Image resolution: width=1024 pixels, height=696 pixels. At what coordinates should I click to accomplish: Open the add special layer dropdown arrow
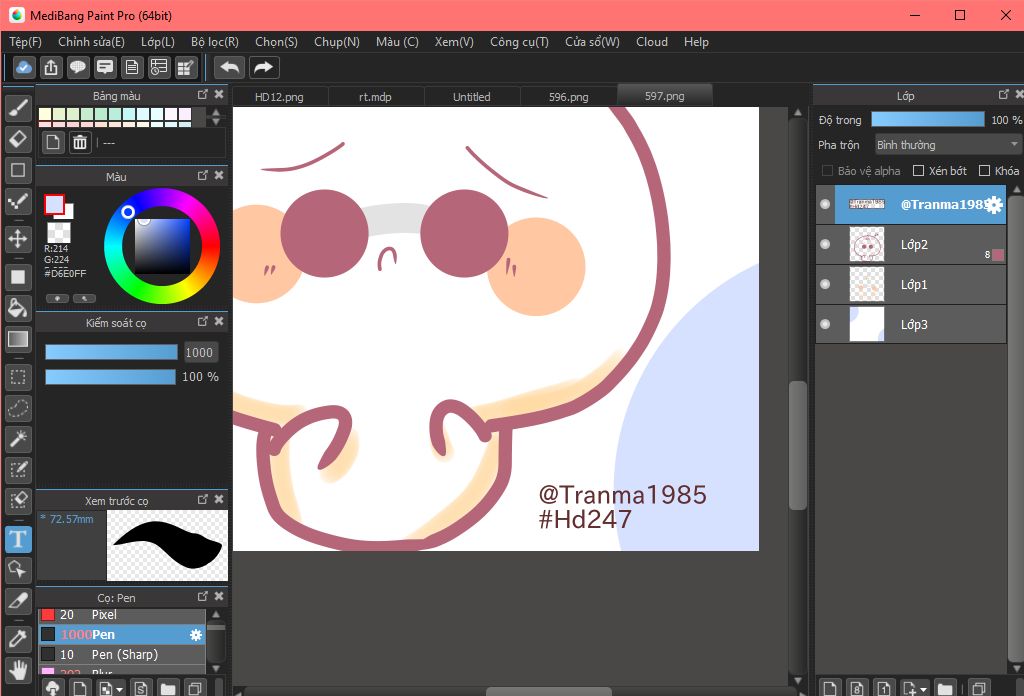click(x=923, y=689)
